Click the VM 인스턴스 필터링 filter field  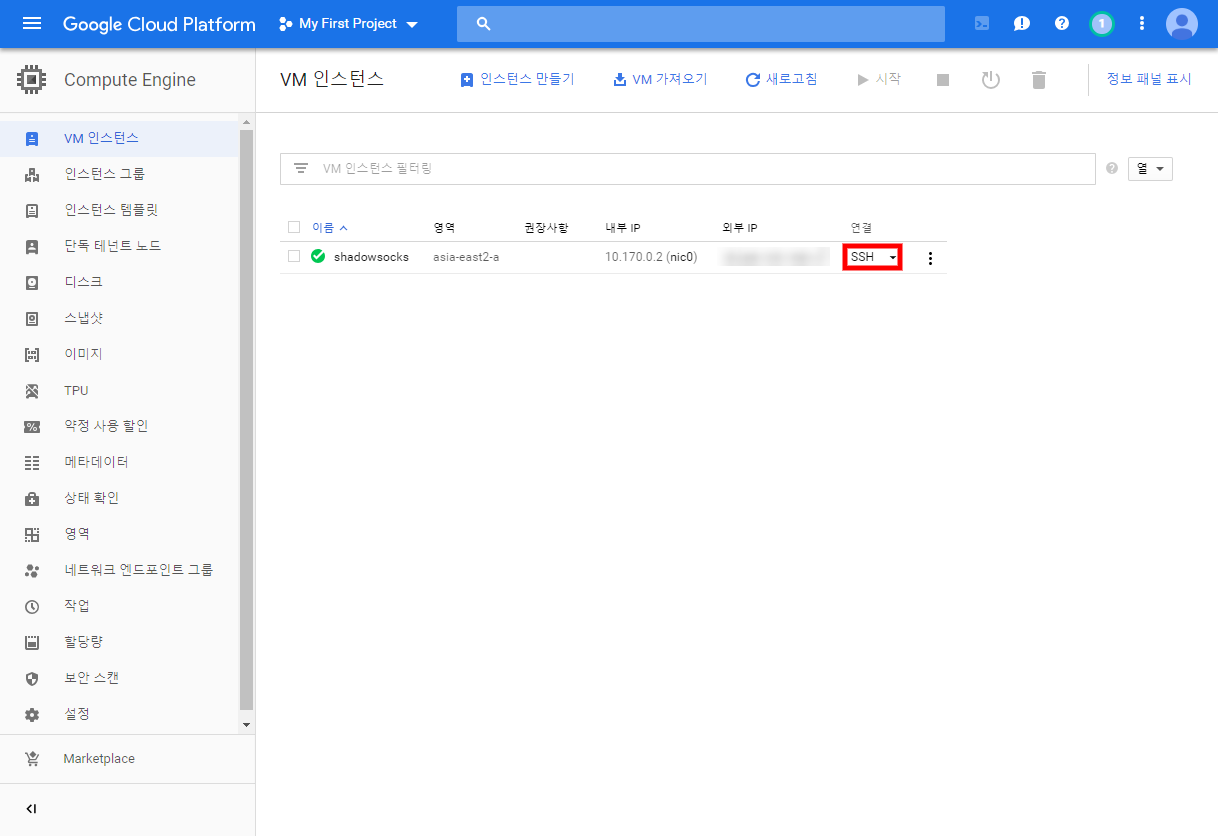[688, 169]
